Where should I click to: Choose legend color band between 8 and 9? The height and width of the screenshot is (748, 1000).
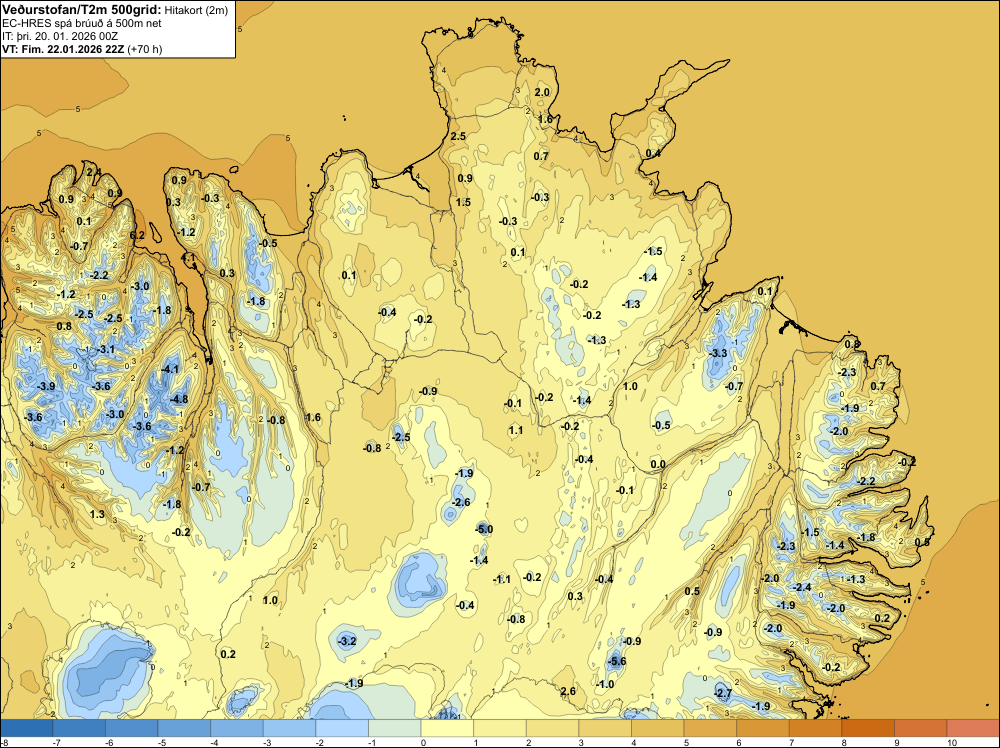coord(868,728)
